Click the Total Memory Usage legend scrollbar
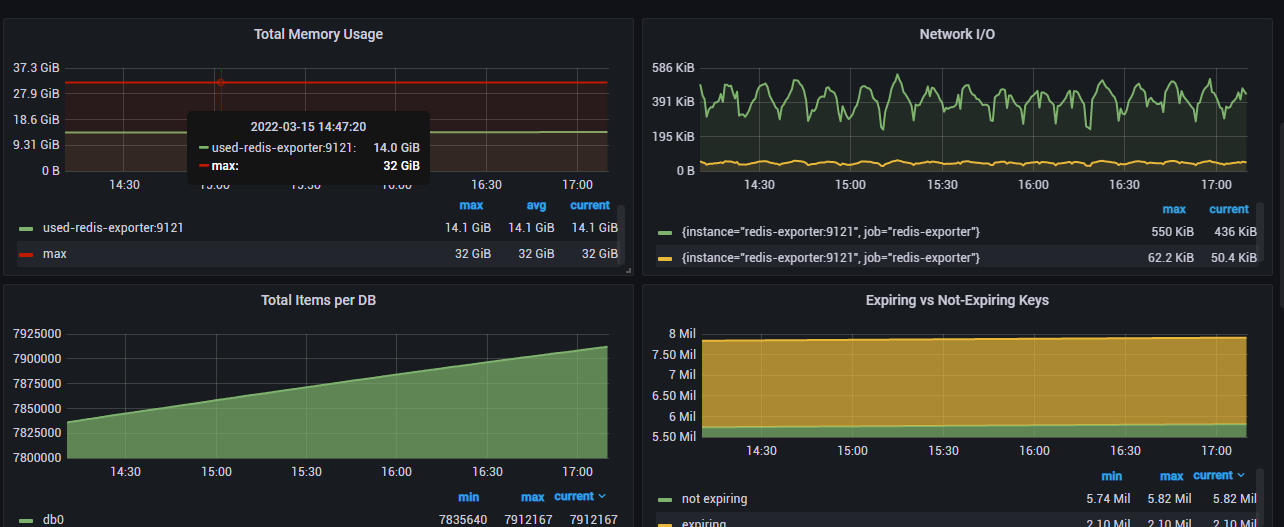This screenshot has height=527, width=1284. pyautogui.click(x=621, y=230)
